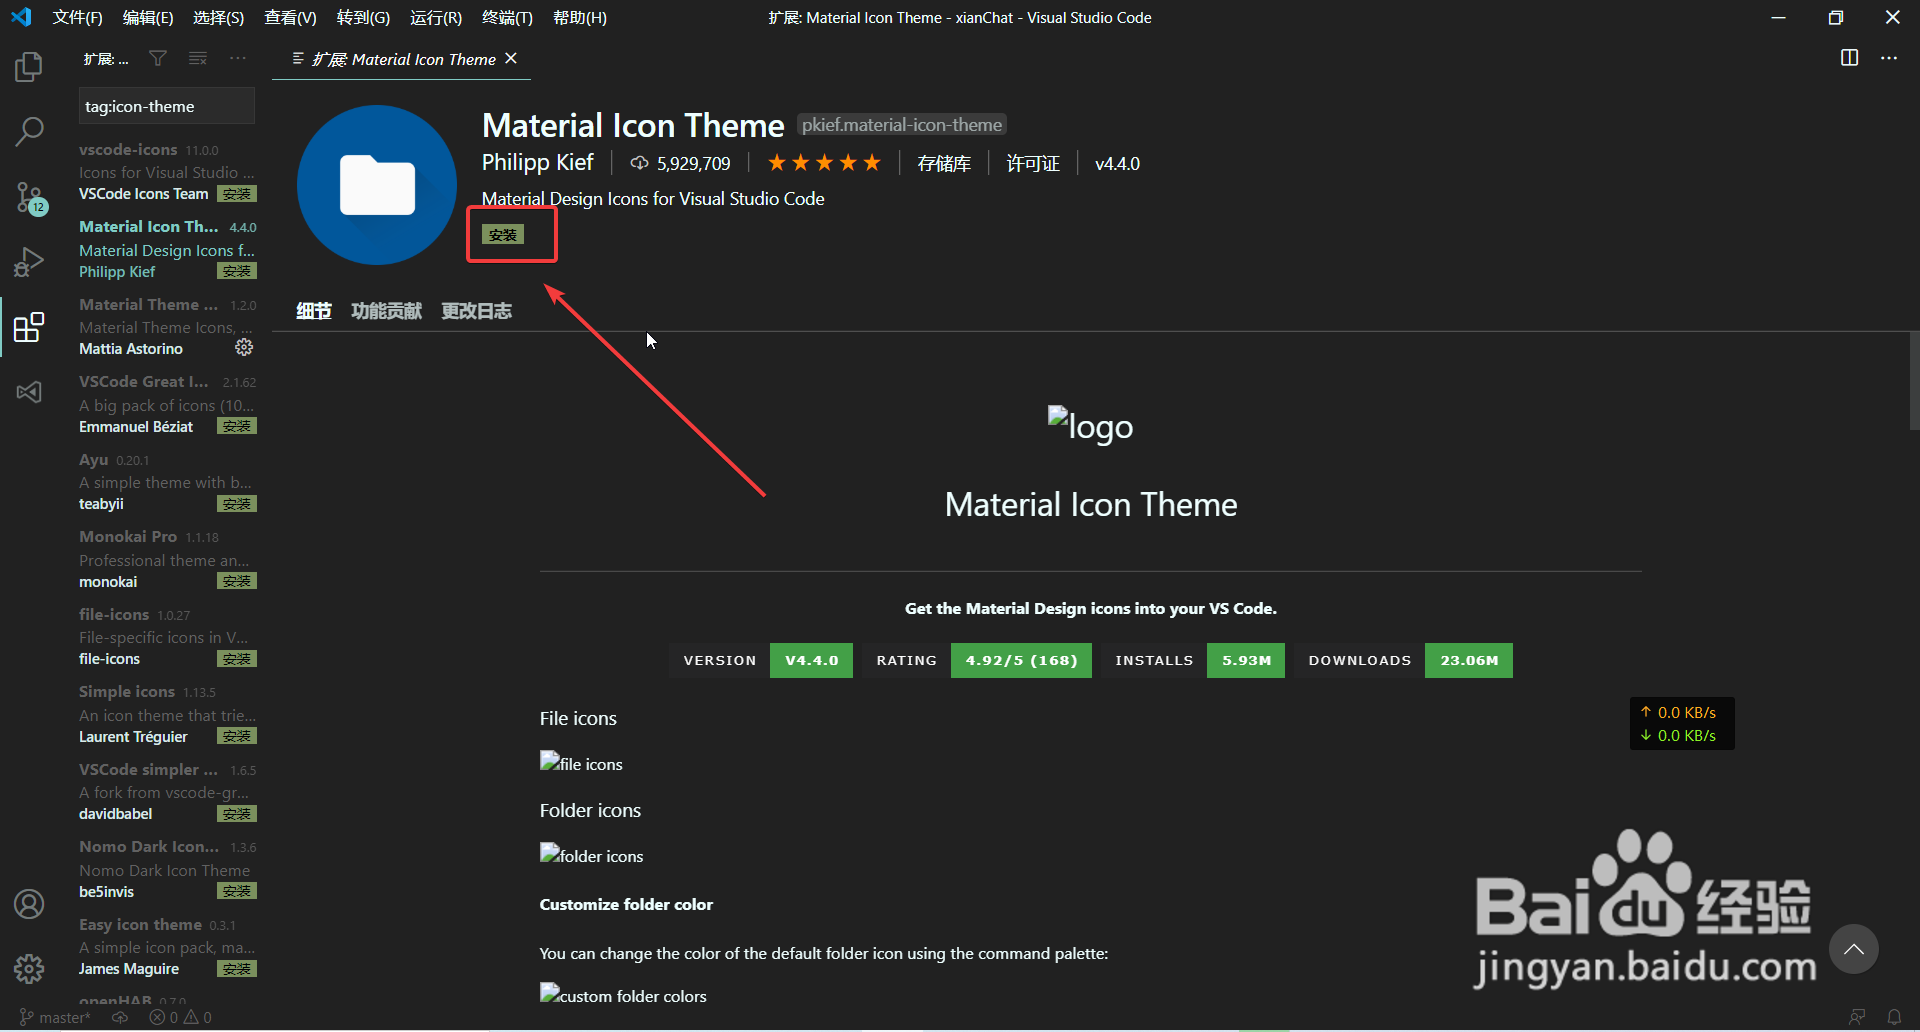Click the editor vertical scrollbar thumb
This screenshot has width=1920, height=1032.
pos(1914,381)
